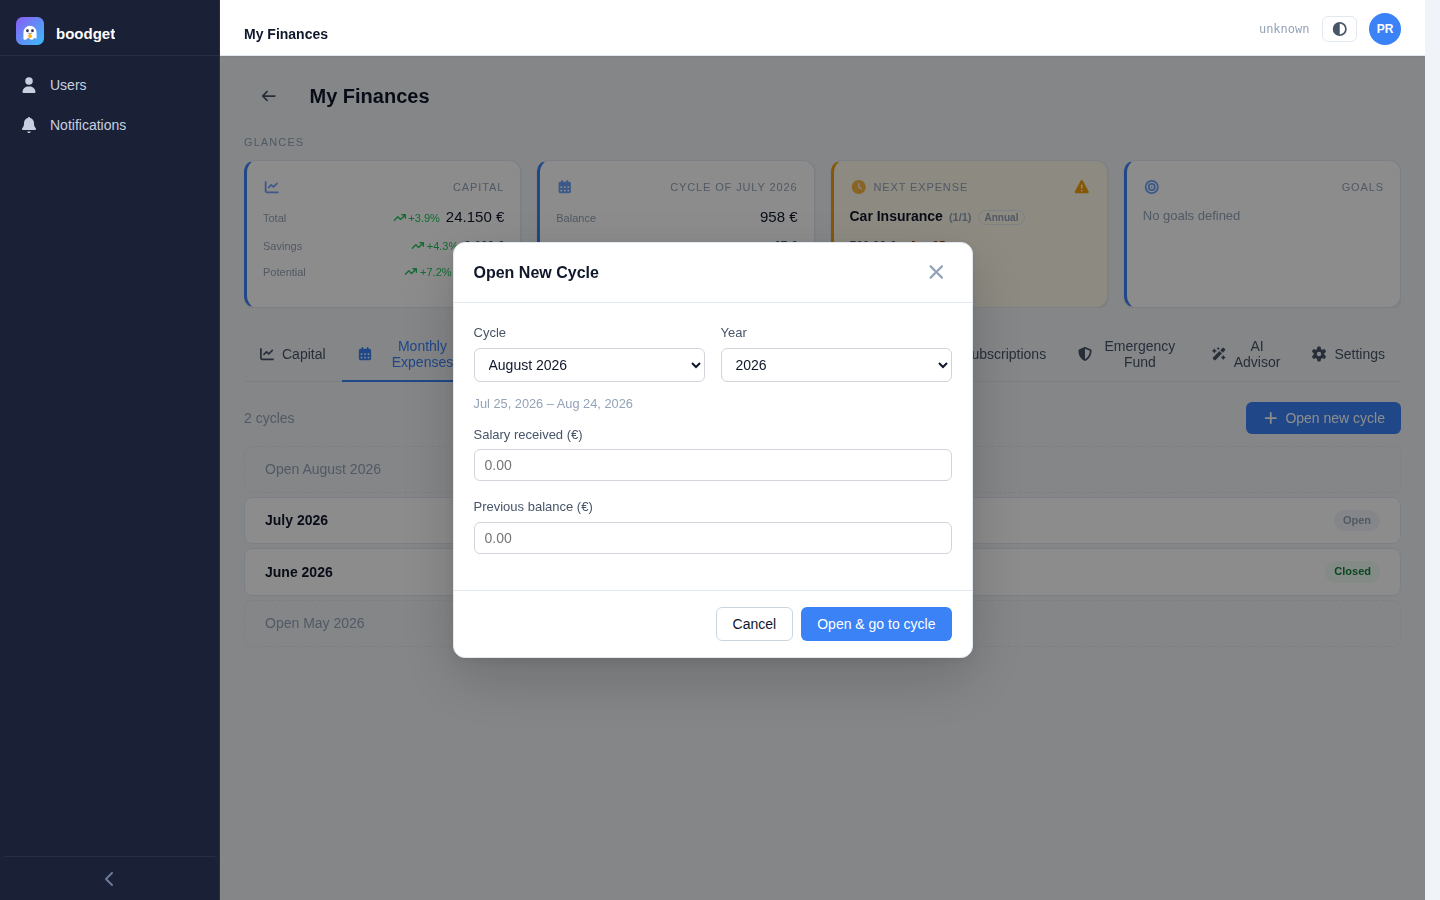Click the Capital chart icon in glance card

point(272,187)
